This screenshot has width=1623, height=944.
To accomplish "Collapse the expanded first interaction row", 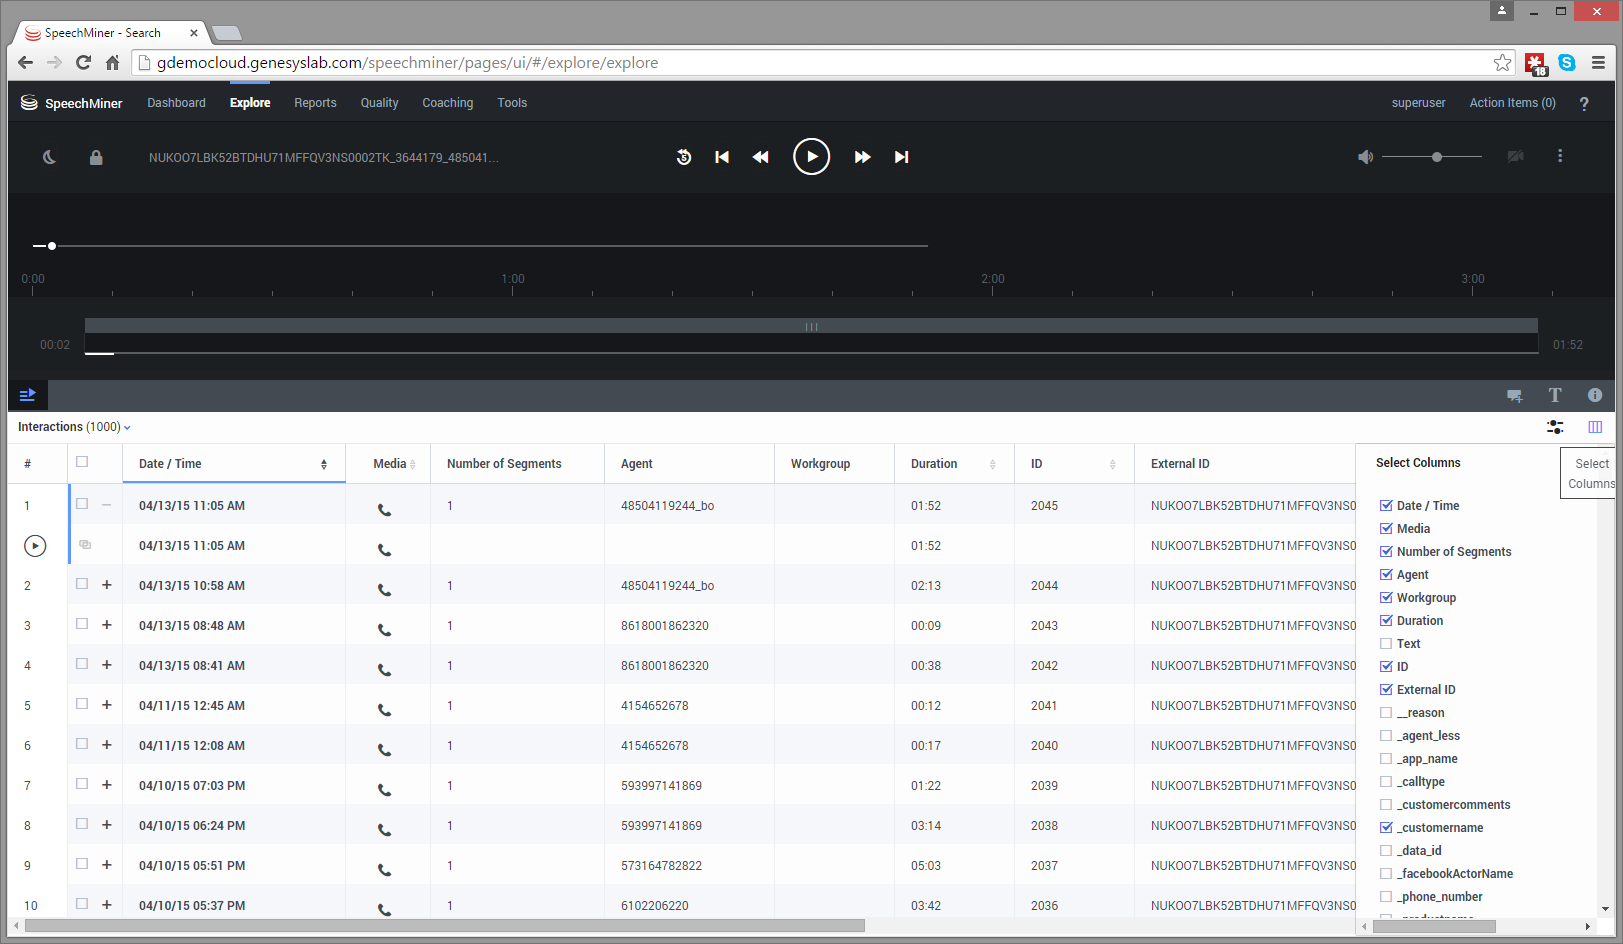I will point(107,505).
